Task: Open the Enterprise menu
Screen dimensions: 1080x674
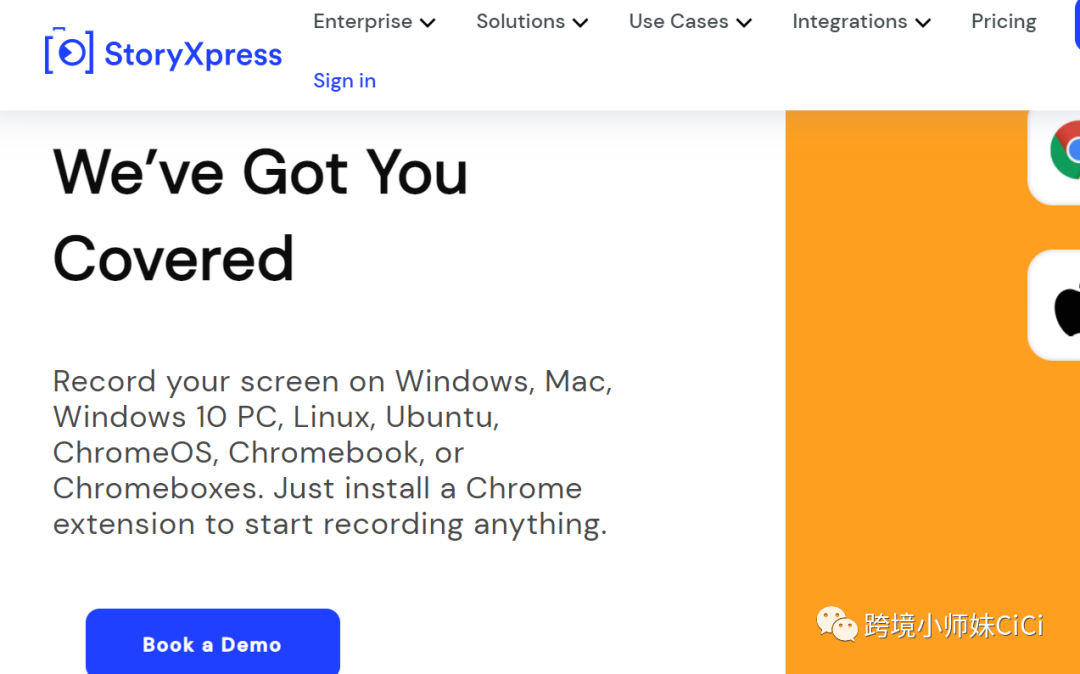Action: tap(362, 22)
